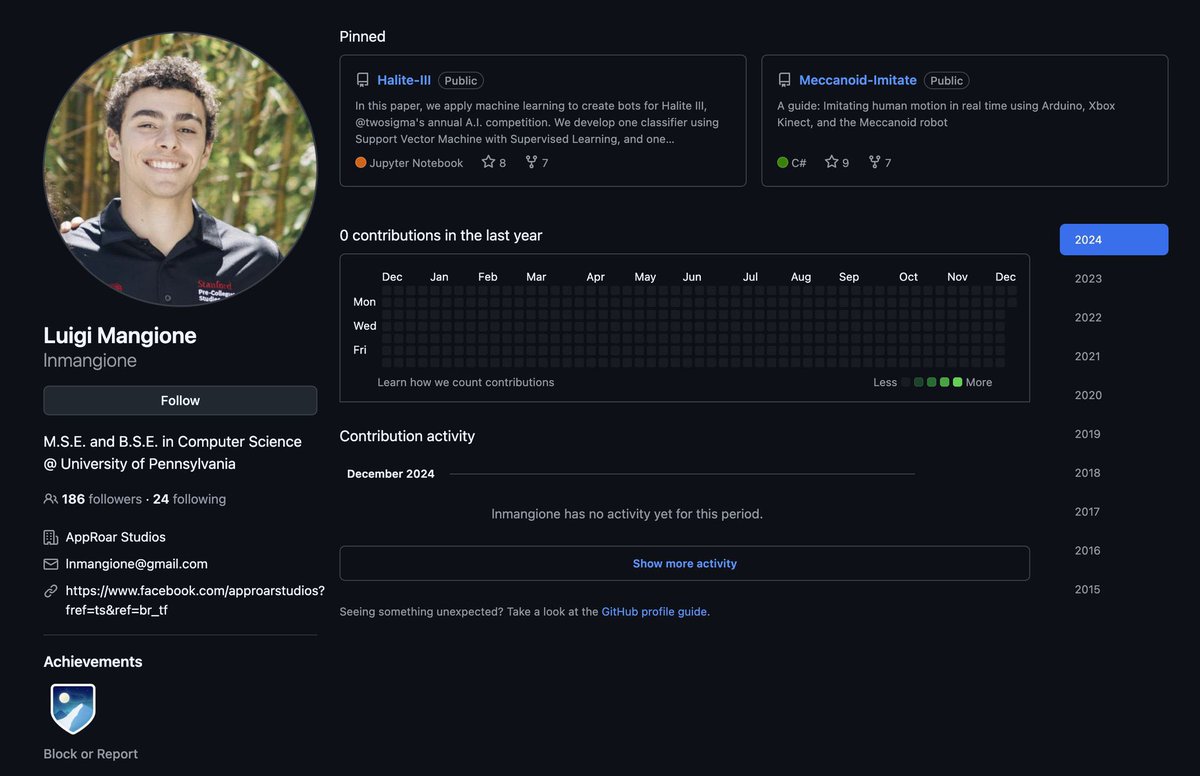Click the link icon beside the Facebook URL
This screenshot has height=776, width=1200.
(x=51, y=591)
